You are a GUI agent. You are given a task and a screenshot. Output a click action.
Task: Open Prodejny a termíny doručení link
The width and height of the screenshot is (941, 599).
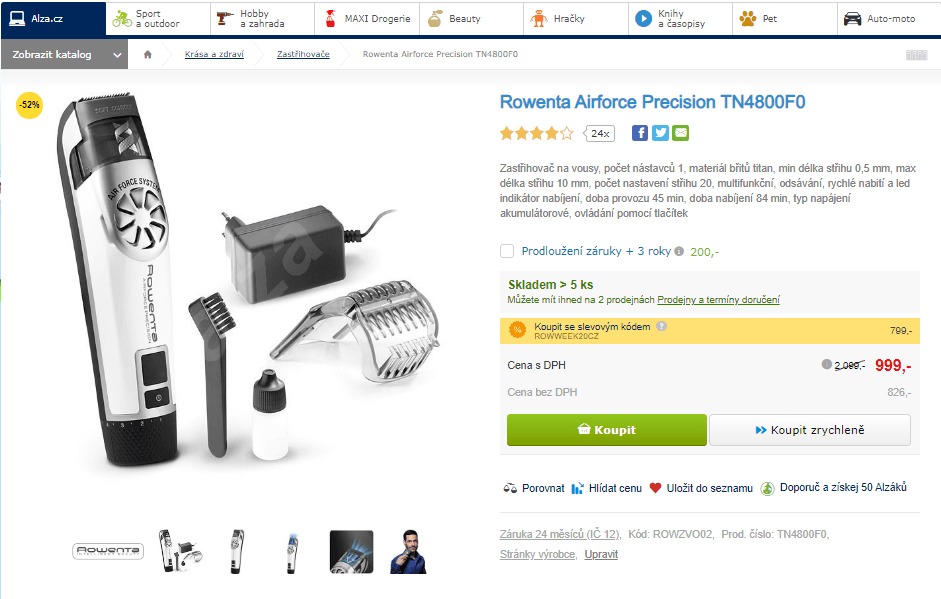718,300
